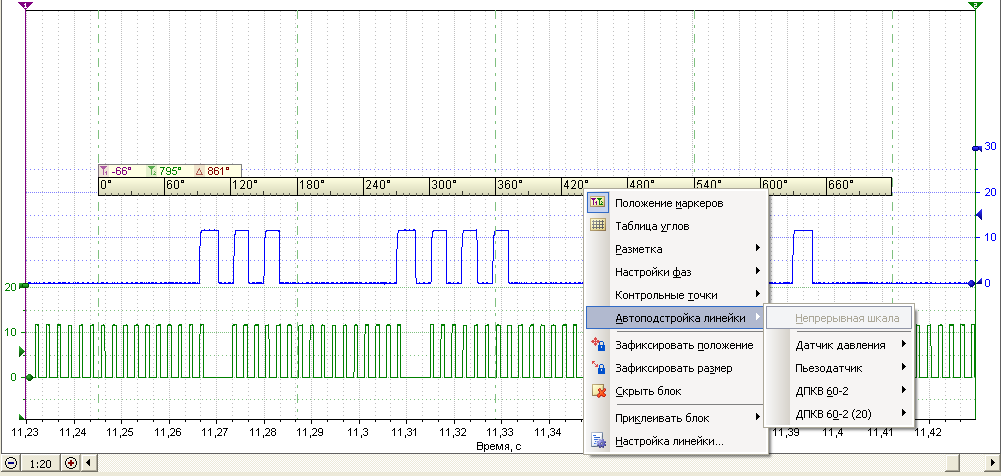Screen dimensions: 1001x476
Task: Open Настройка линейки... settings
Action: 676,441
